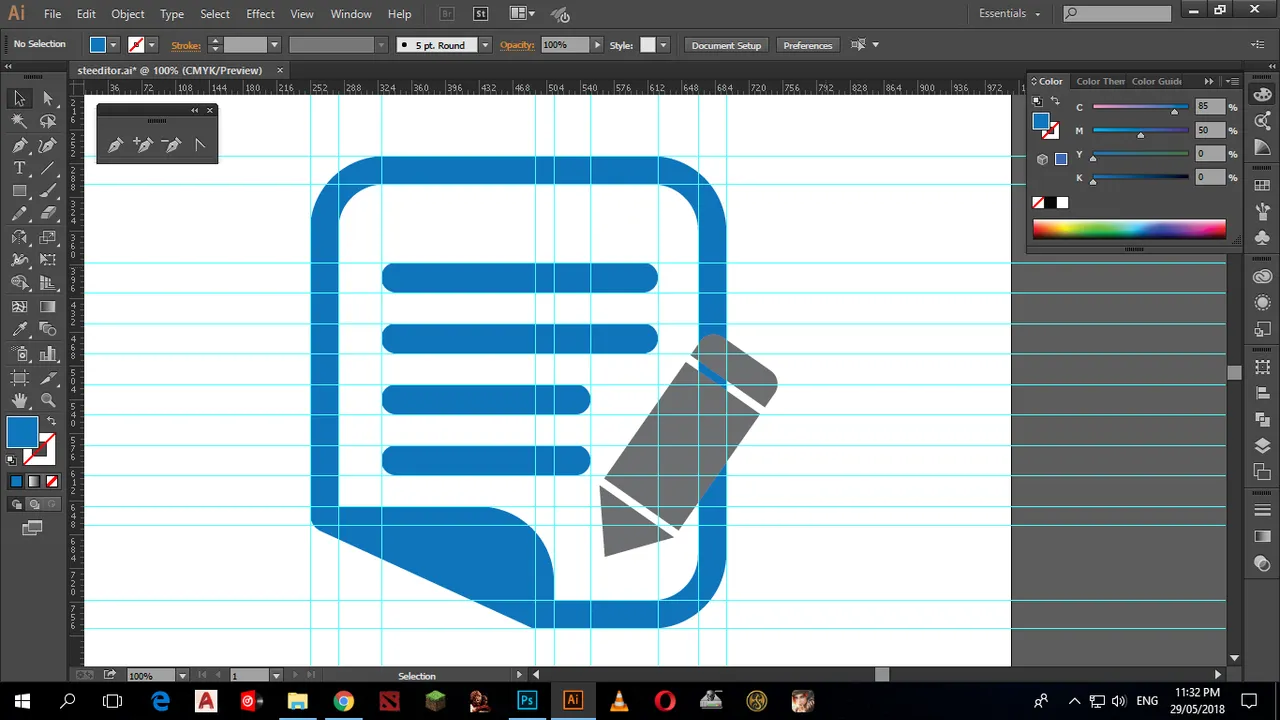
Task: Open the Layers panel icon in dock
Action: tap(1262, 446)
